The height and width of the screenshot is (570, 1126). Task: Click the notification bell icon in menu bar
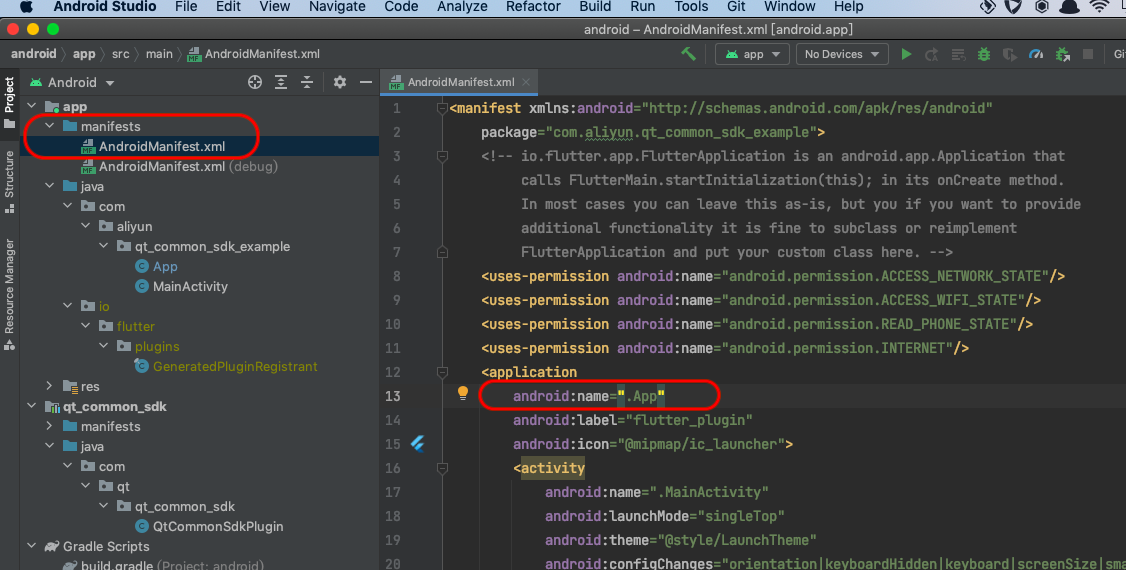click(x=1069, y=6)
